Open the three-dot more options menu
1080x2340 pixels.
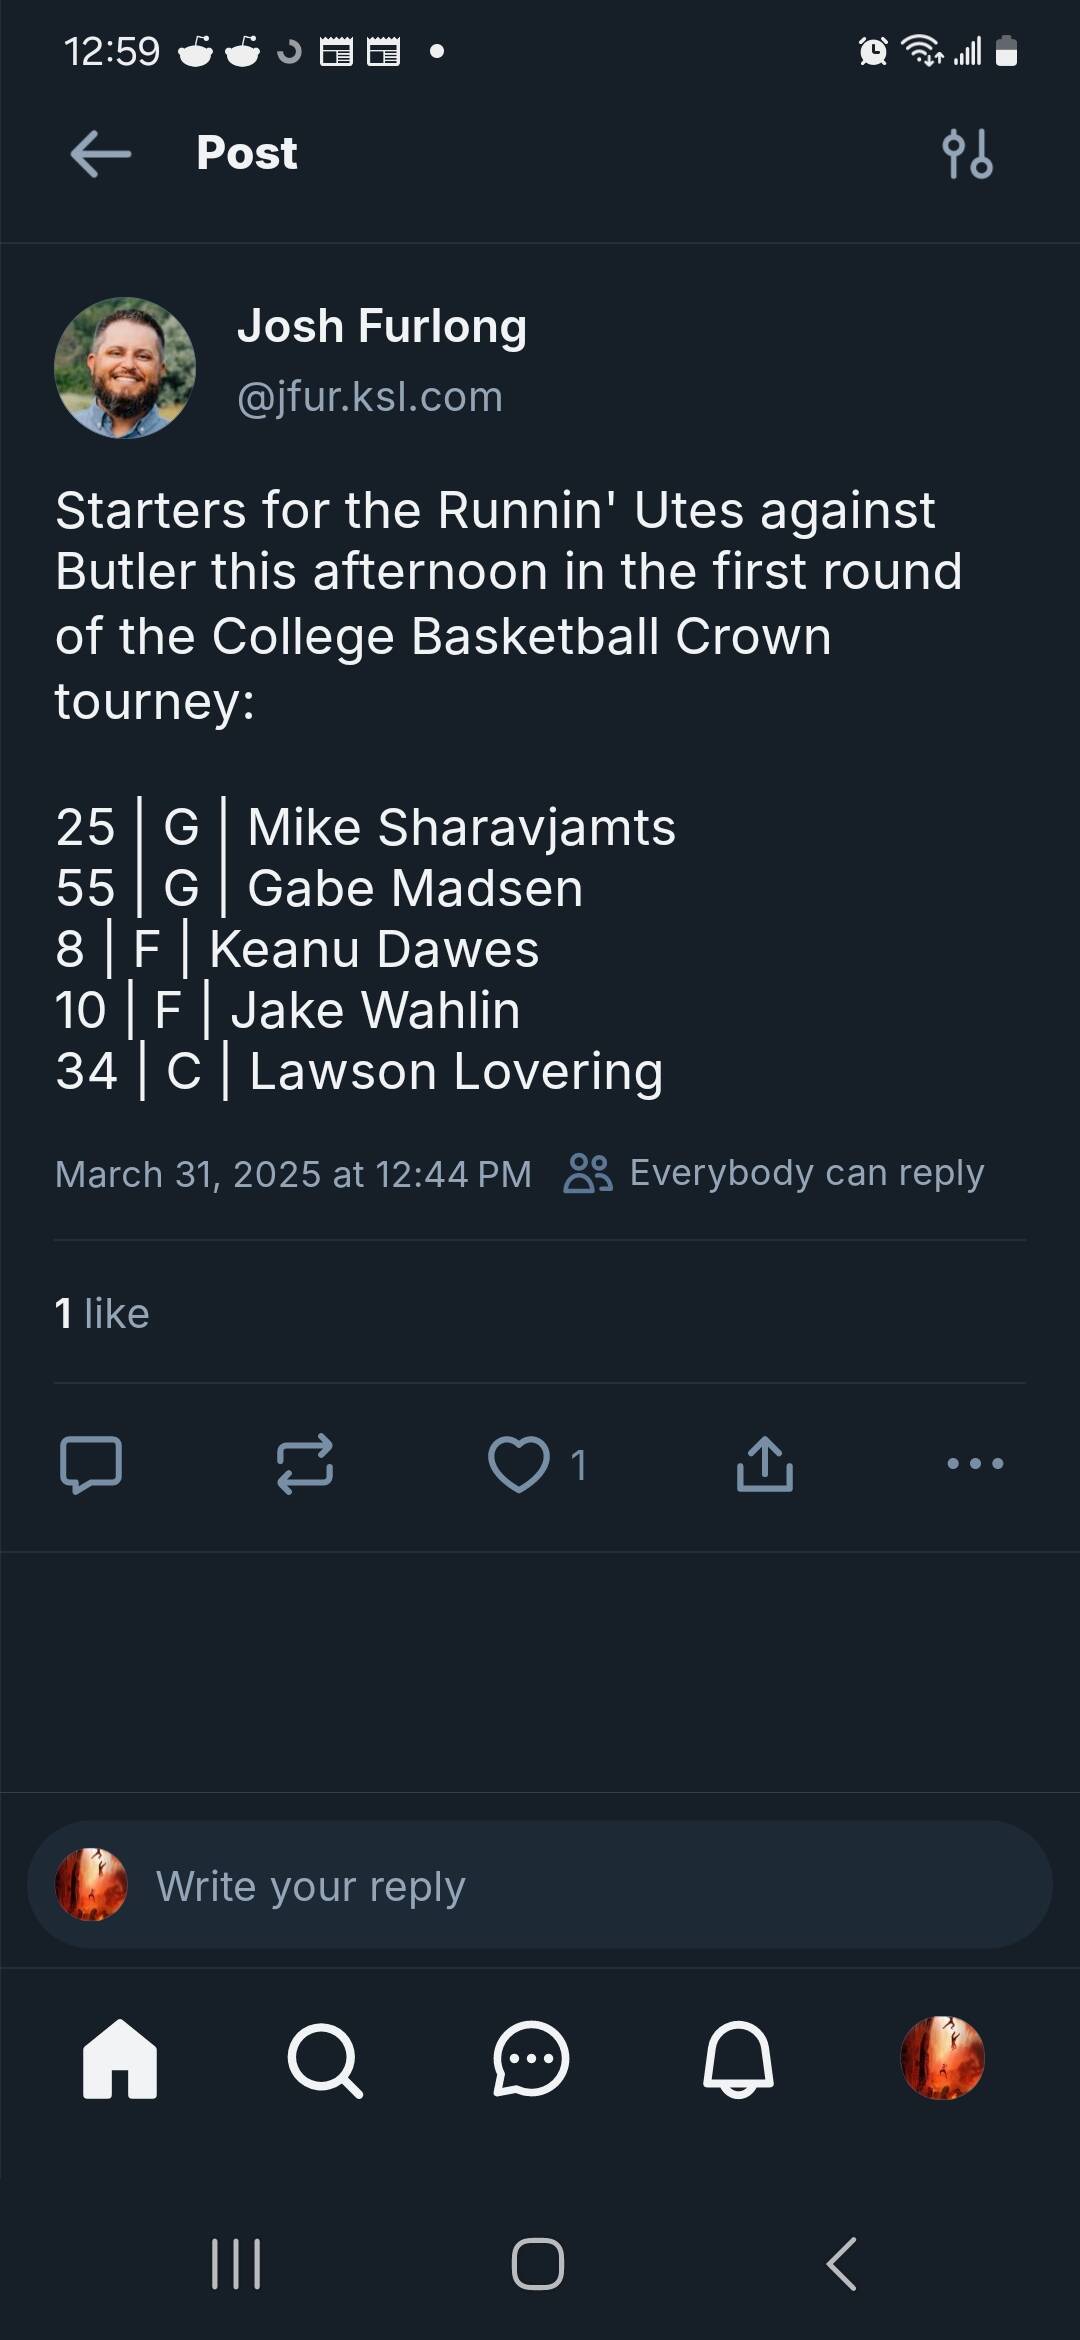[x=975, y=1464]
